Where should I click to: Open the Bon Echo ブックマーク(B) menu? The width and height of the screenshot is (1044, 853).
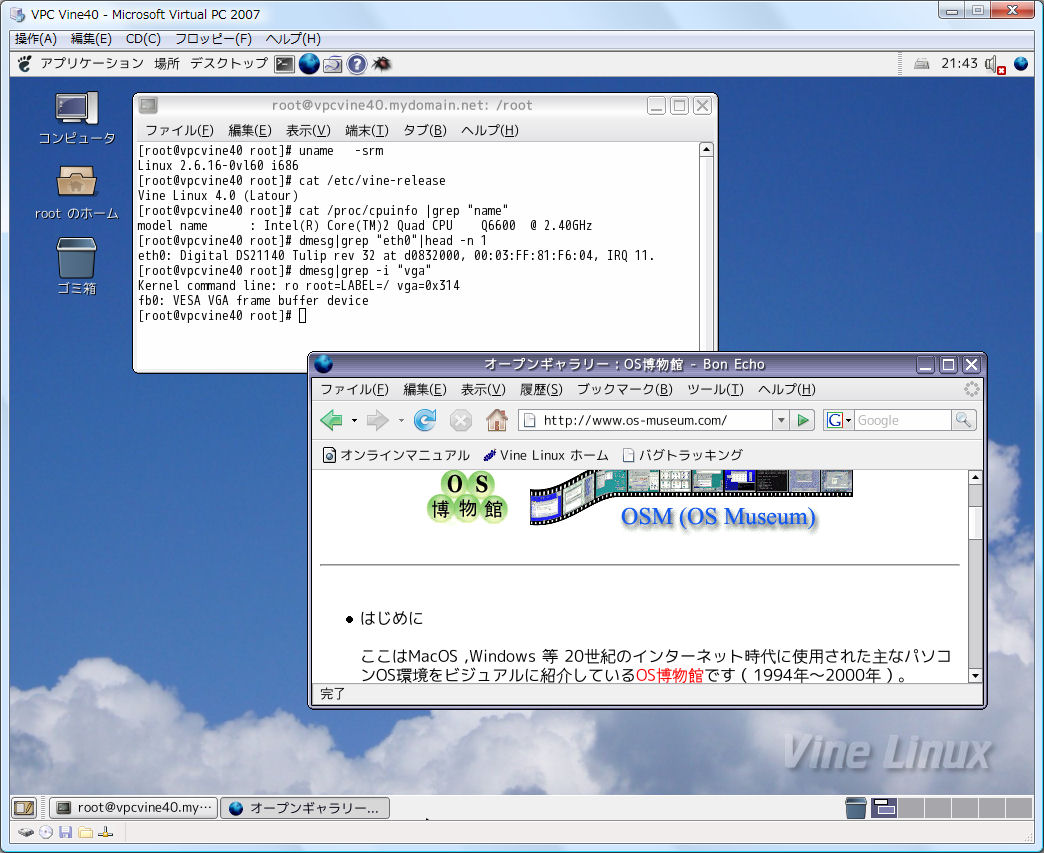point(624,390)
